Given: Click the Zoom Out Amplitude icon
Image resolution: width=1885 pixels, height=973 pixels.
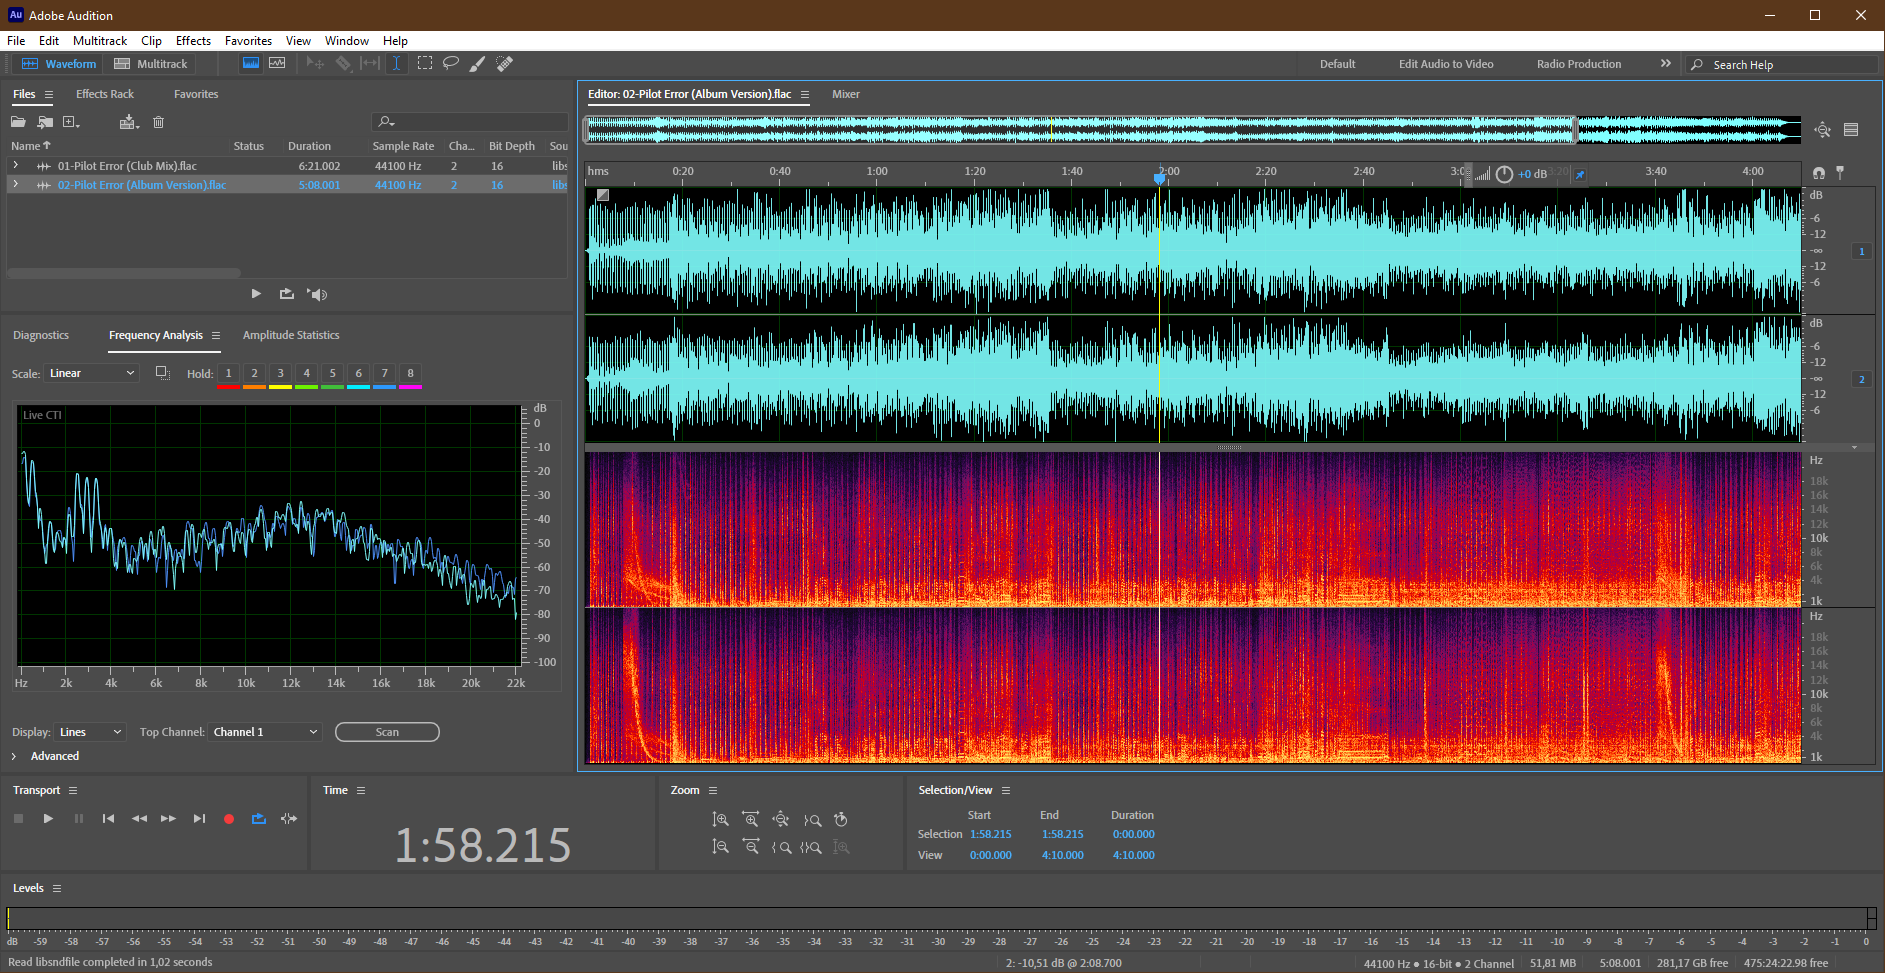Looking at the screenshot, I should [x=720, y=846].
